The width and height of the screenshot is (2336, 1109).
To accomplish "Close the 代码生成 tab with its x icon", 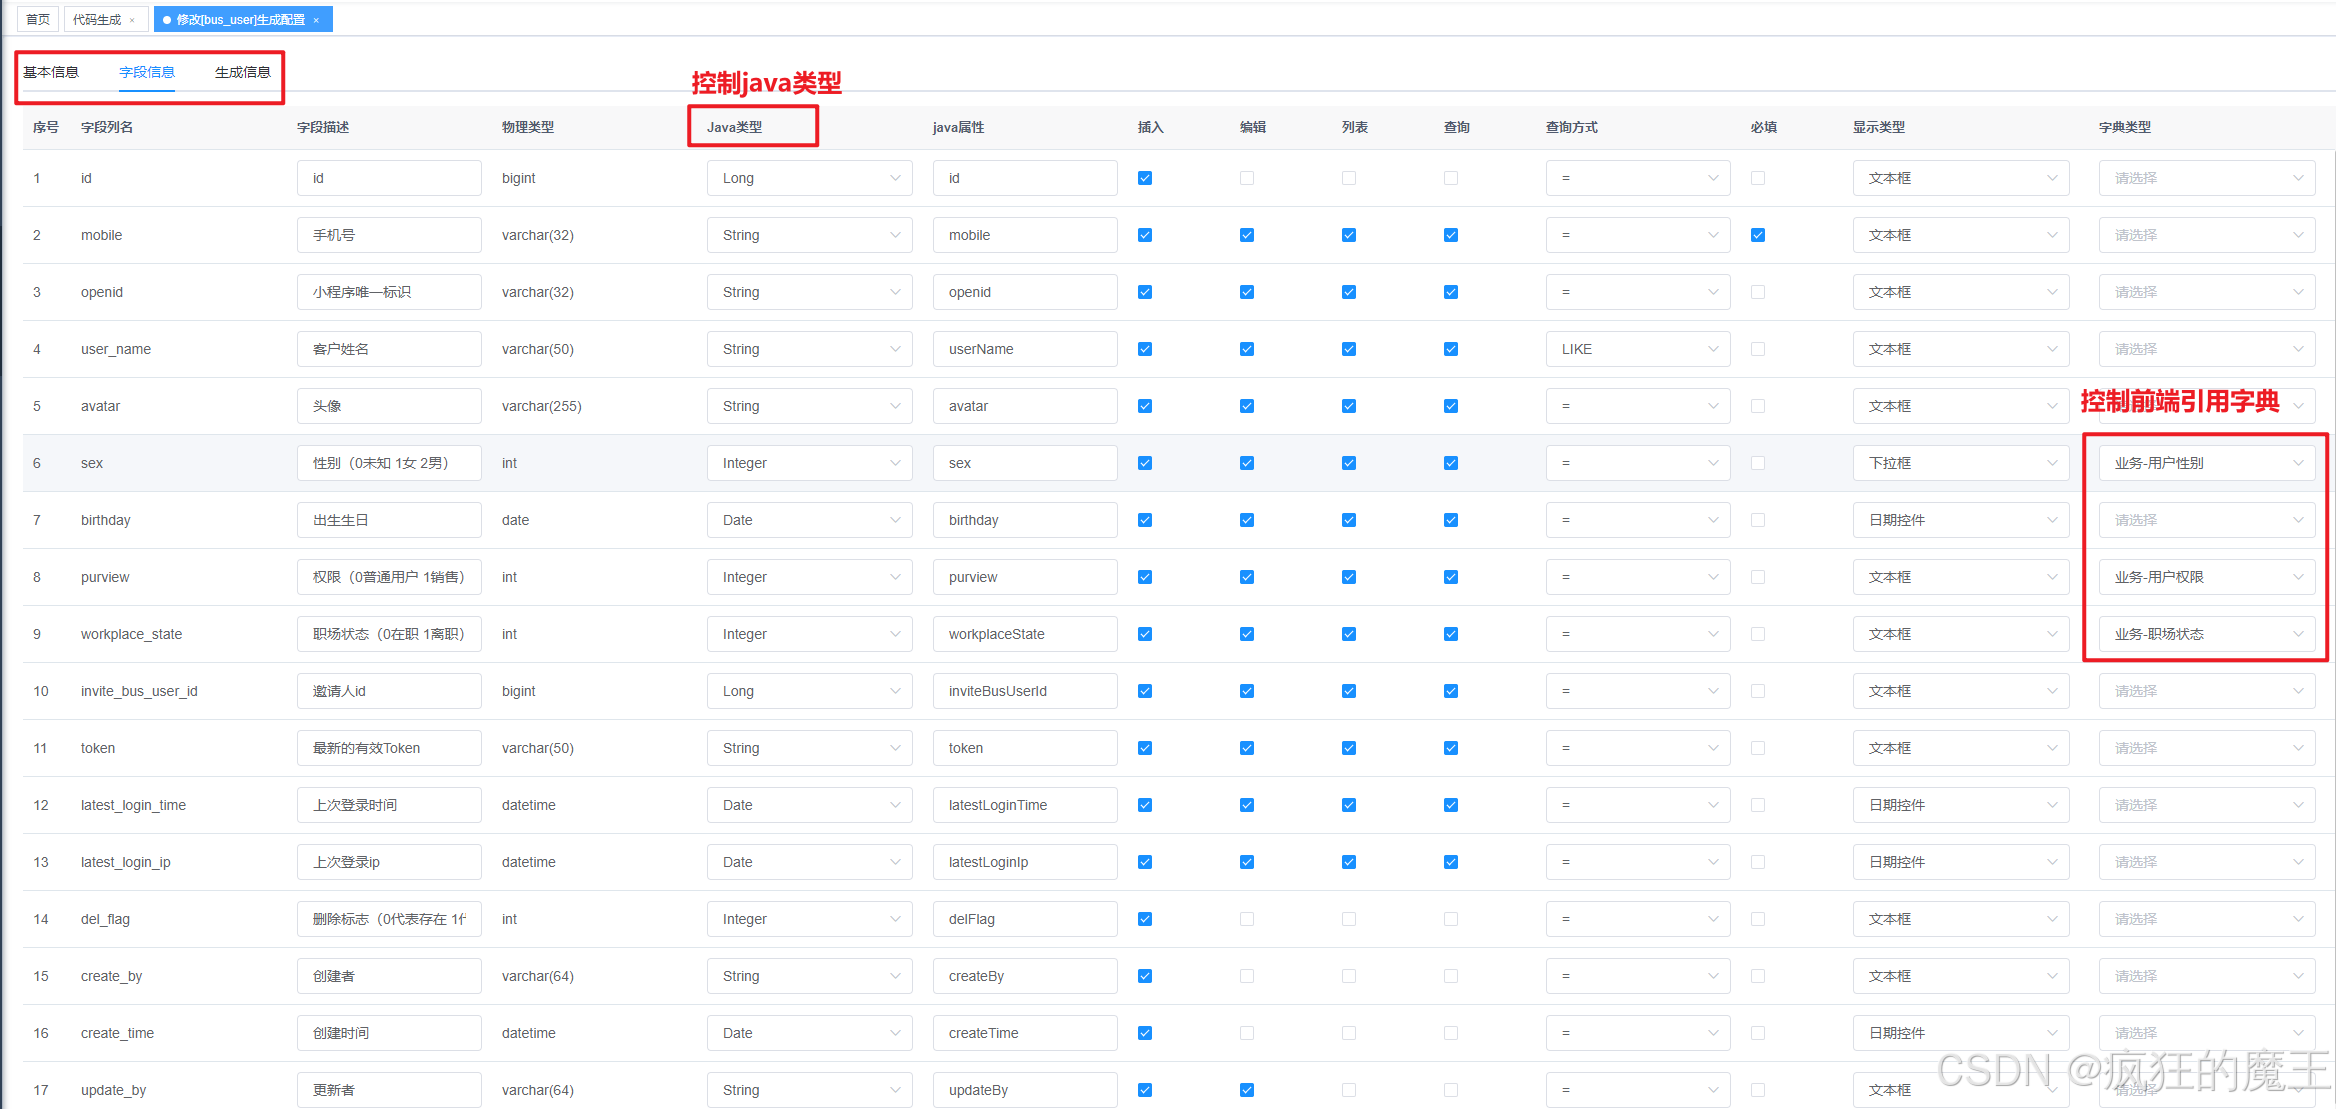I will pos(132,20).
